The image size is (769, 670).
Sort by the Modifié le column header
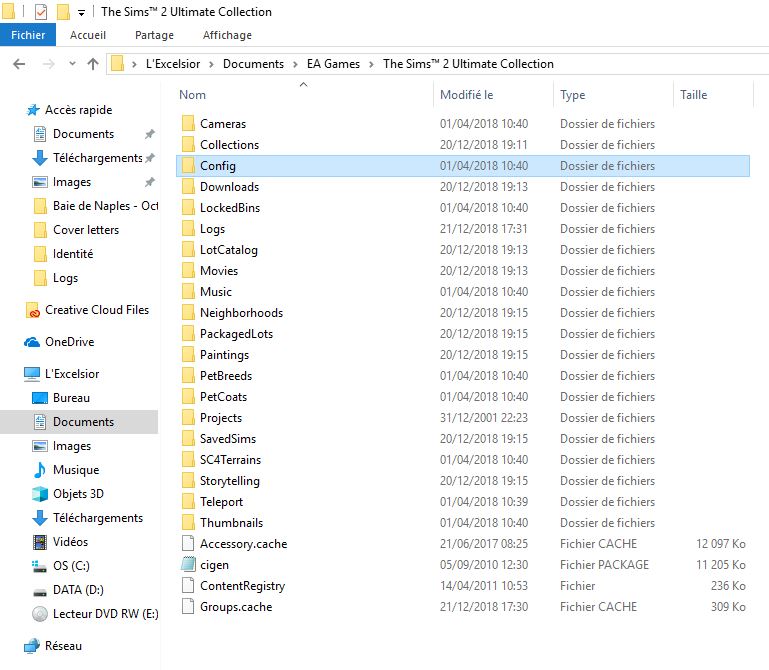[x=466, y=95]
